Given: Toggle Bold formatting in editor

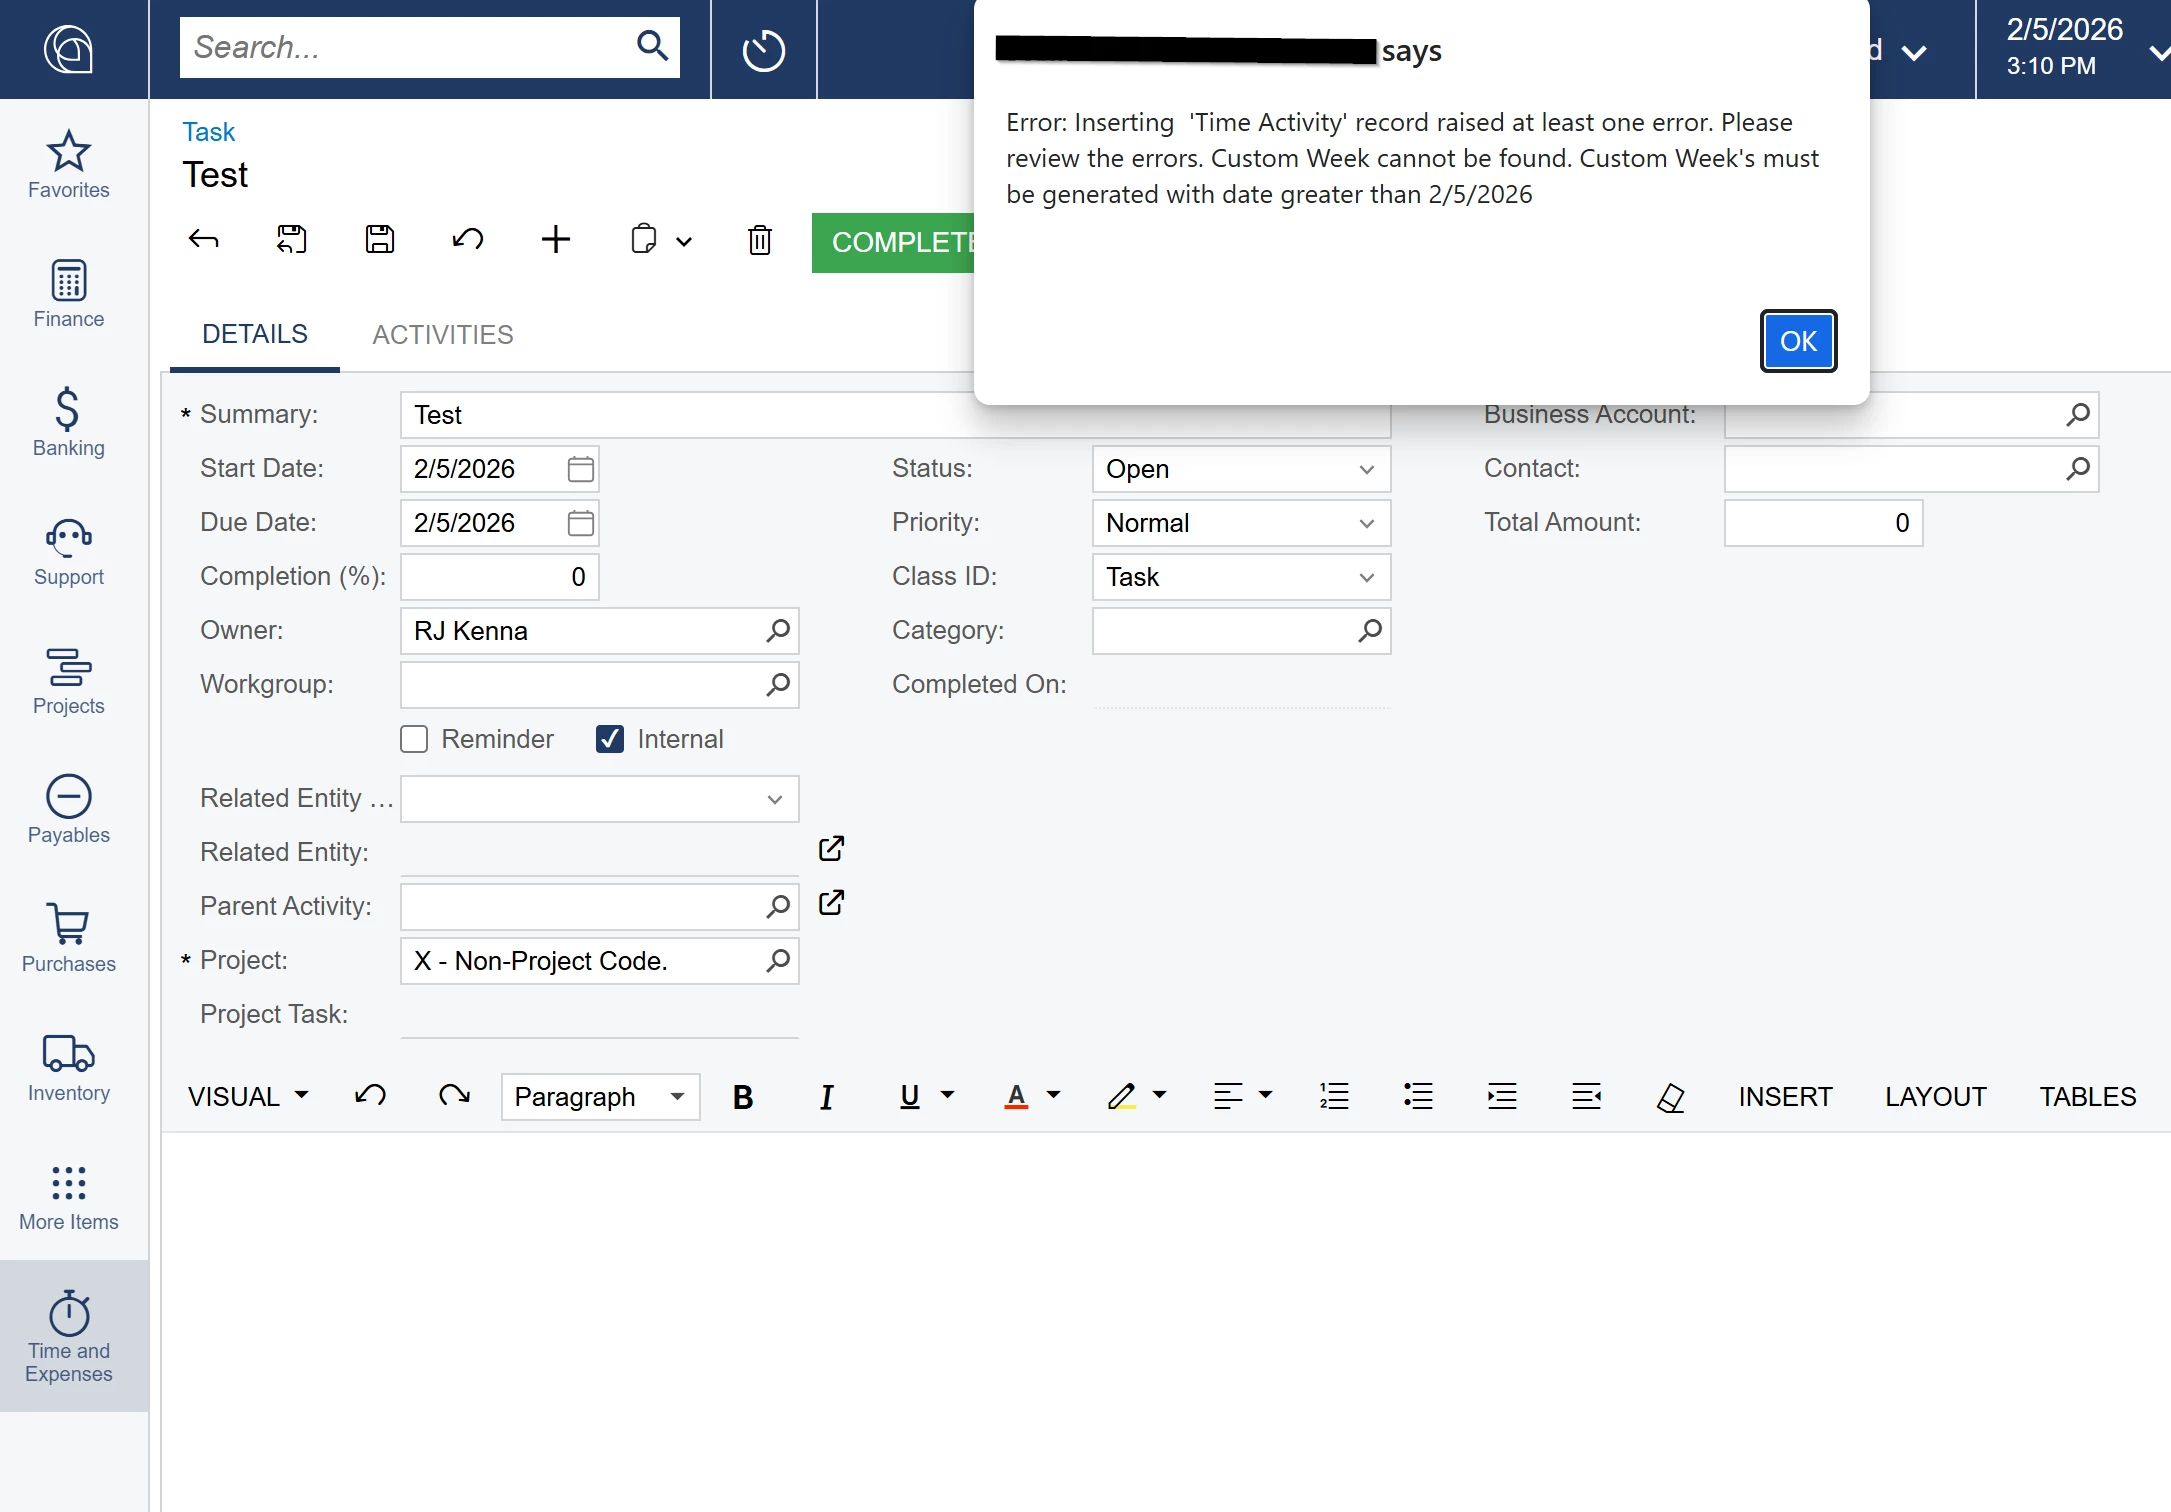Looking at the screenshot, I should 742,1097.
